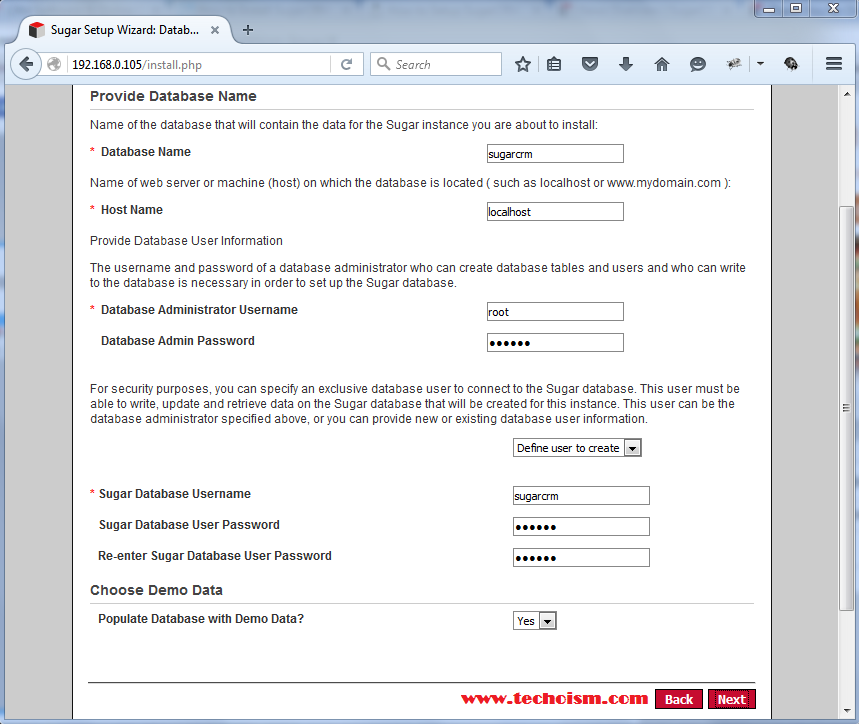Screen dimensions: 859x724
Task: Click the Host Name label
Action: click(132, 210)
